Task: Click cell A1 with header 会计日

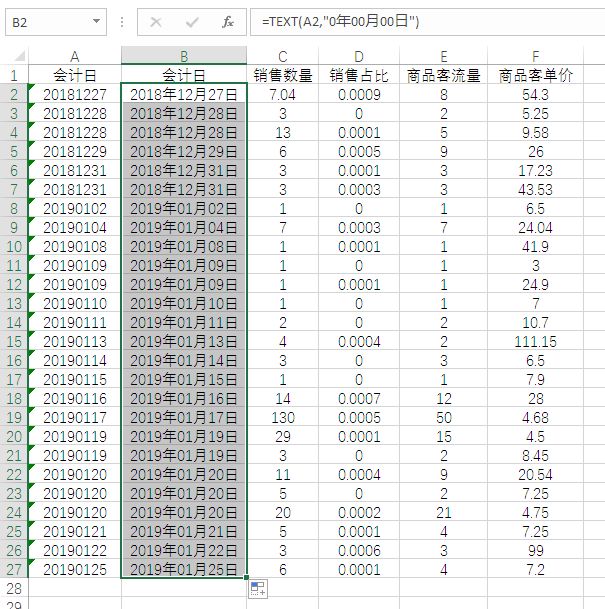Action: tap(75, 75)
